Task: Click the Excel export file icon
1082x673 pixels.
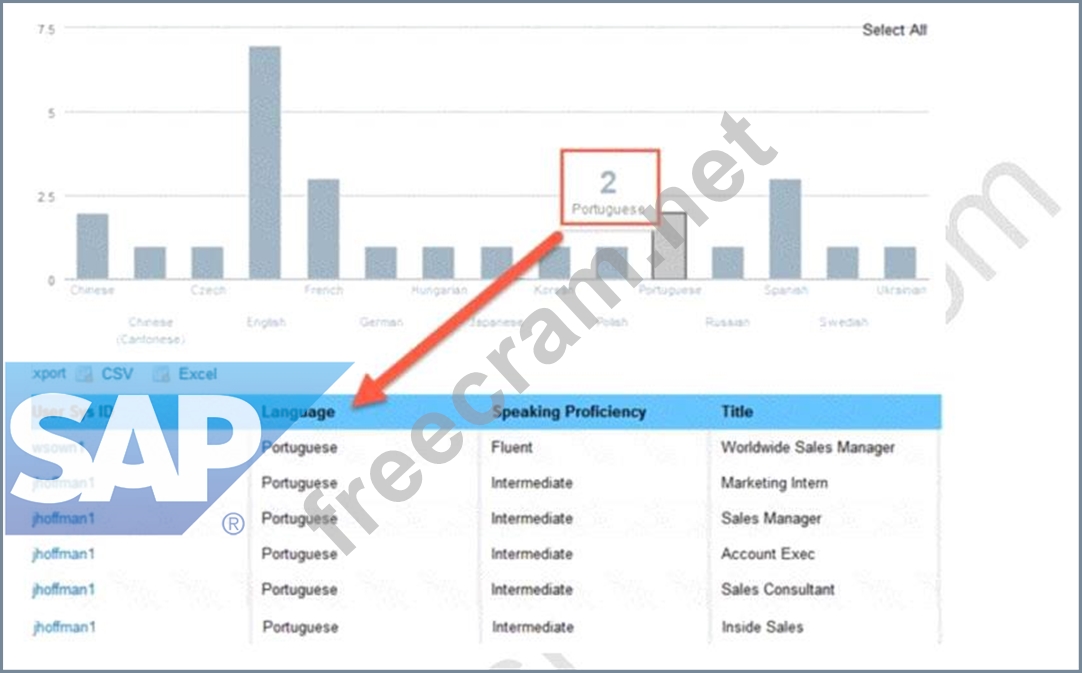Action: [x=161, y=374]
